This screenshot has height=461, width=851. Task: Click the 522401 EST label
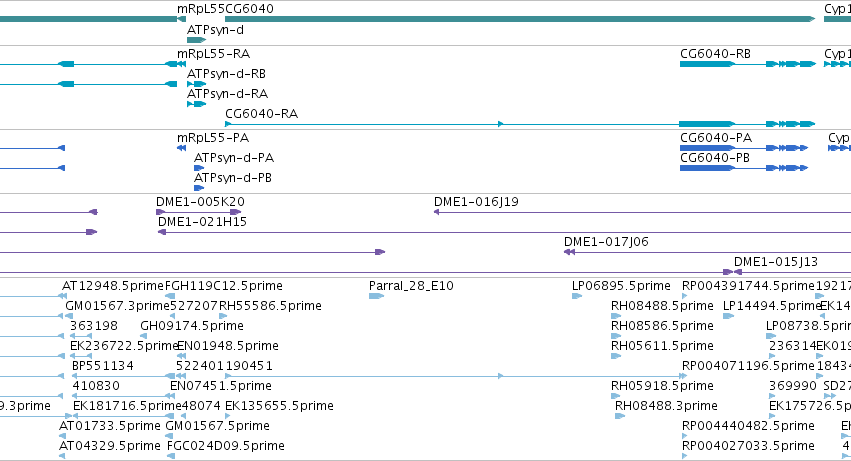(x=200, y=367)
